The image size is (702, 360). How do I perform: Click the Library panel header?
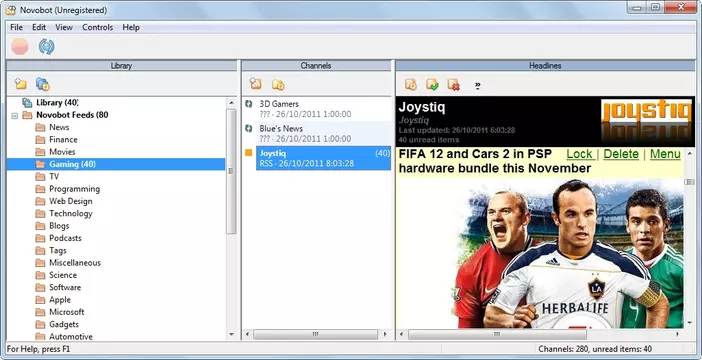pos(121,66)
